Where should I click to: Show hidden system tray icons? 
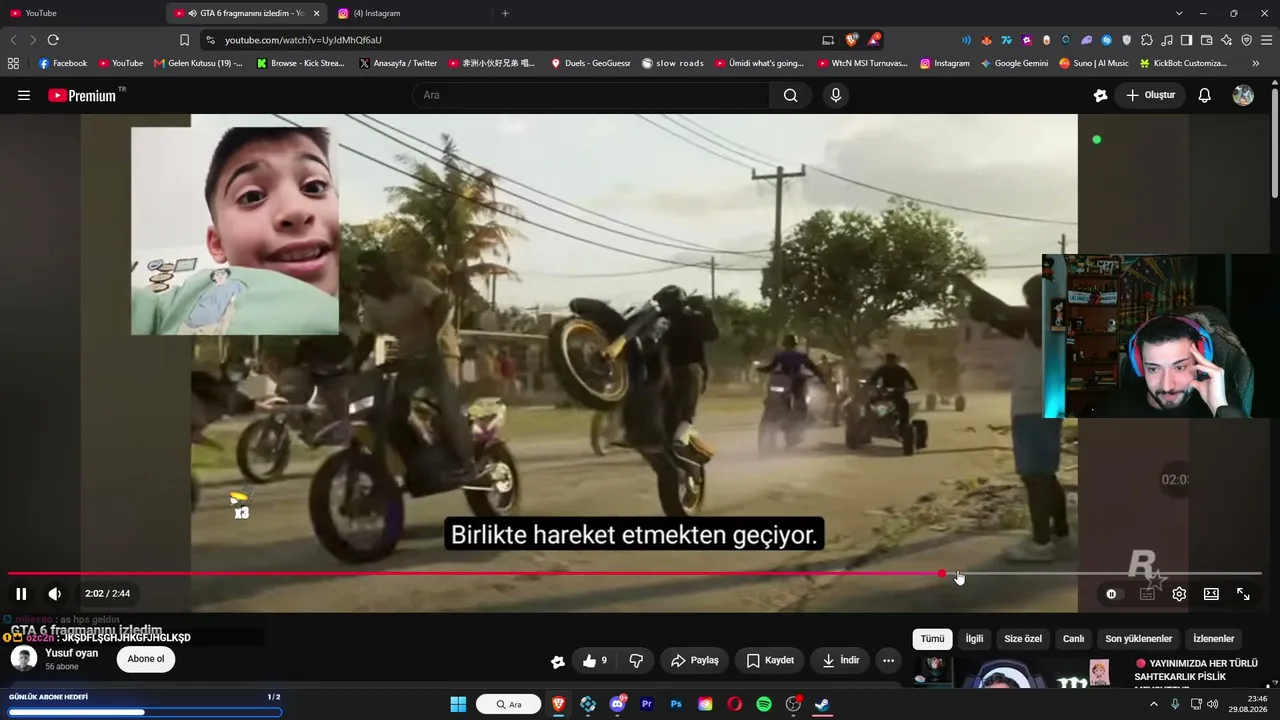coord(1153,704)
